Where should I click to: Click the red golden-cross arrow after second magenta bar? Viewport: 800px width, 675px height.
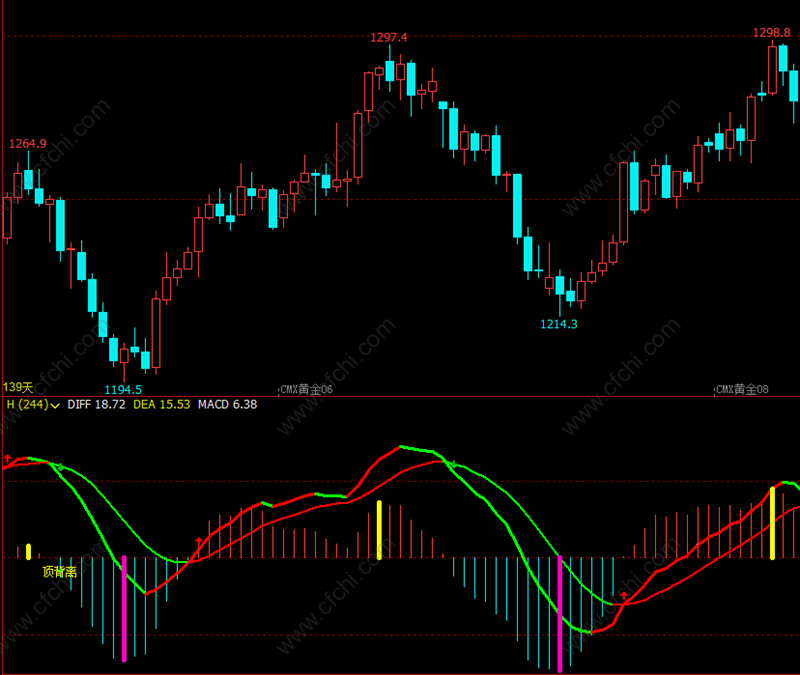click(x=623, y=595)
